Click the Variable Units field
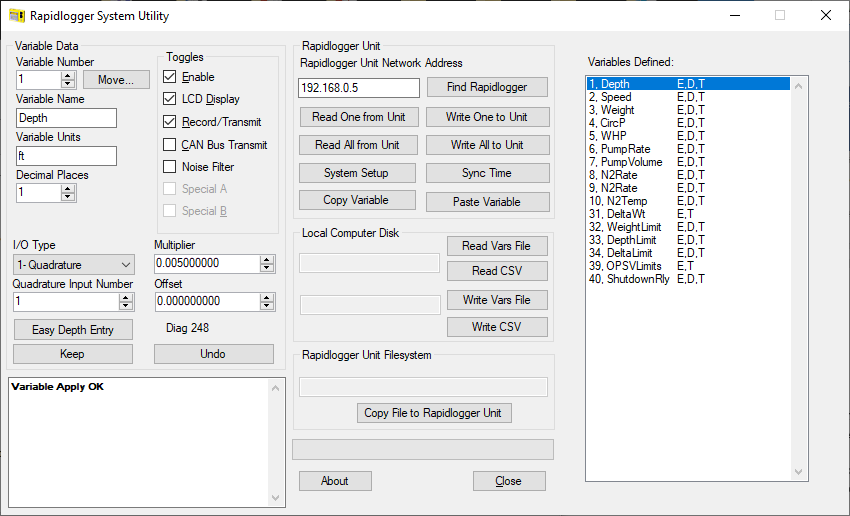850x516 pixels. [66, 156]
